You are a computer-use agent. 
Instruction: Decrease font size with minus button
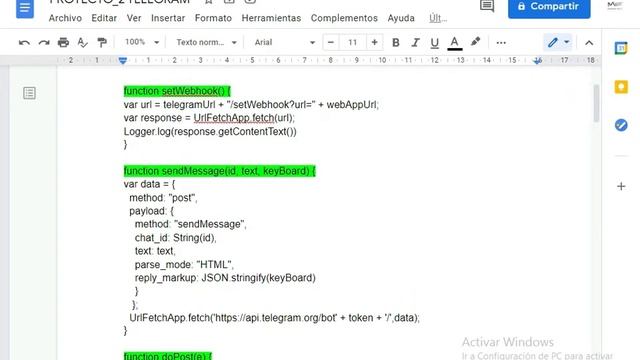pyautogui.click(x=331, y=42)
